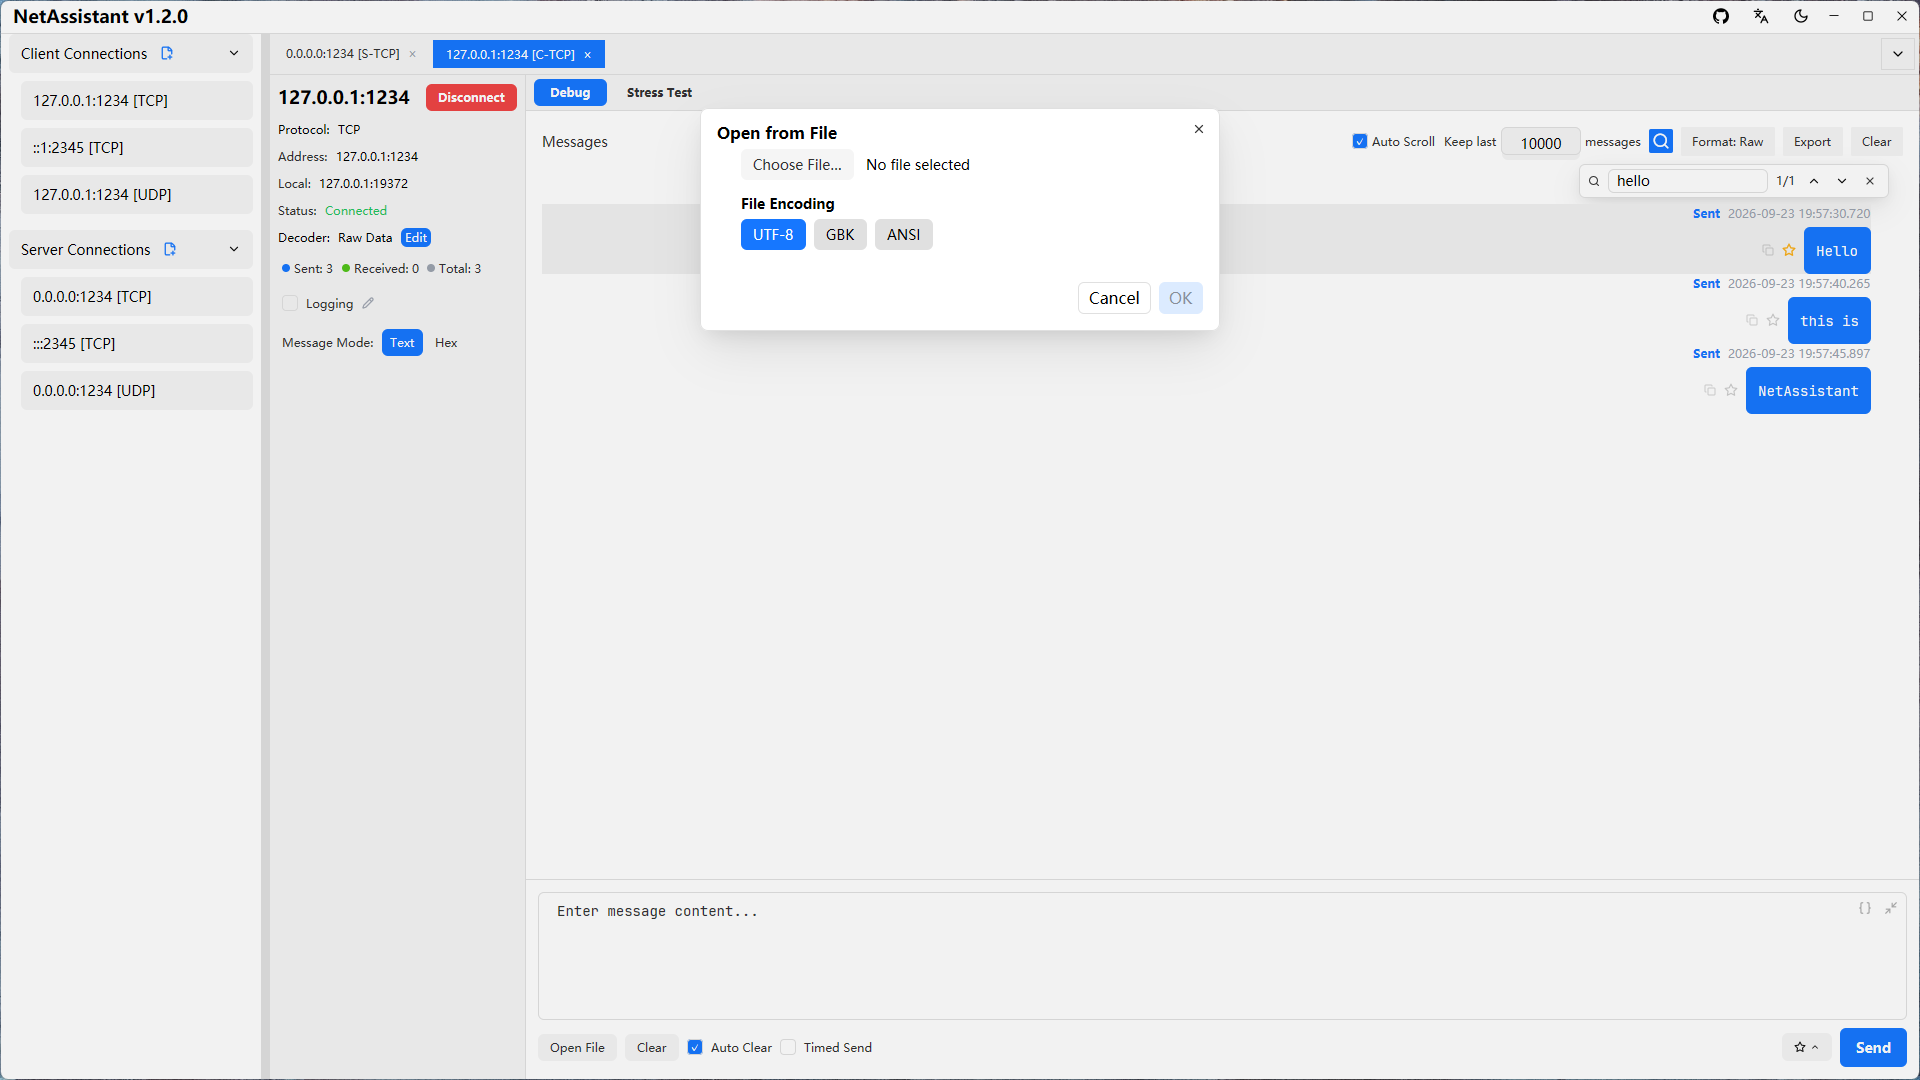Select server :::2345 [TCP]
Image resolution: width=1920 pixels, height=1080 pixels.
(x=137, y=343)
